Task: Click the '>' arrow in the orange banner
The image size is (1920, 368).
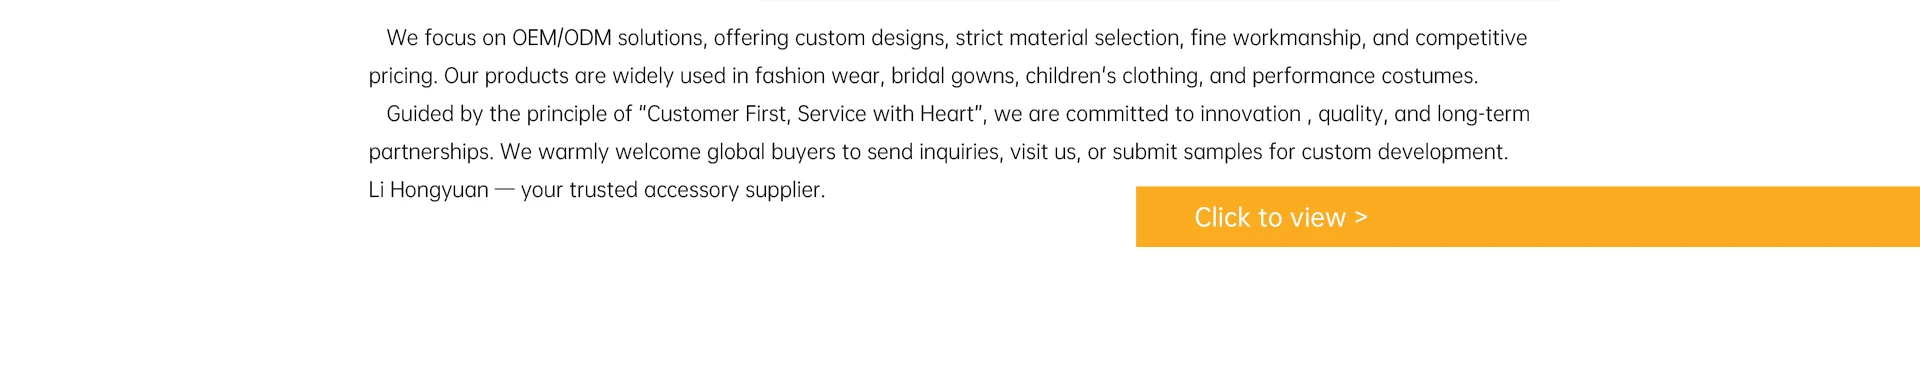Action: [x=1360, y=217]
